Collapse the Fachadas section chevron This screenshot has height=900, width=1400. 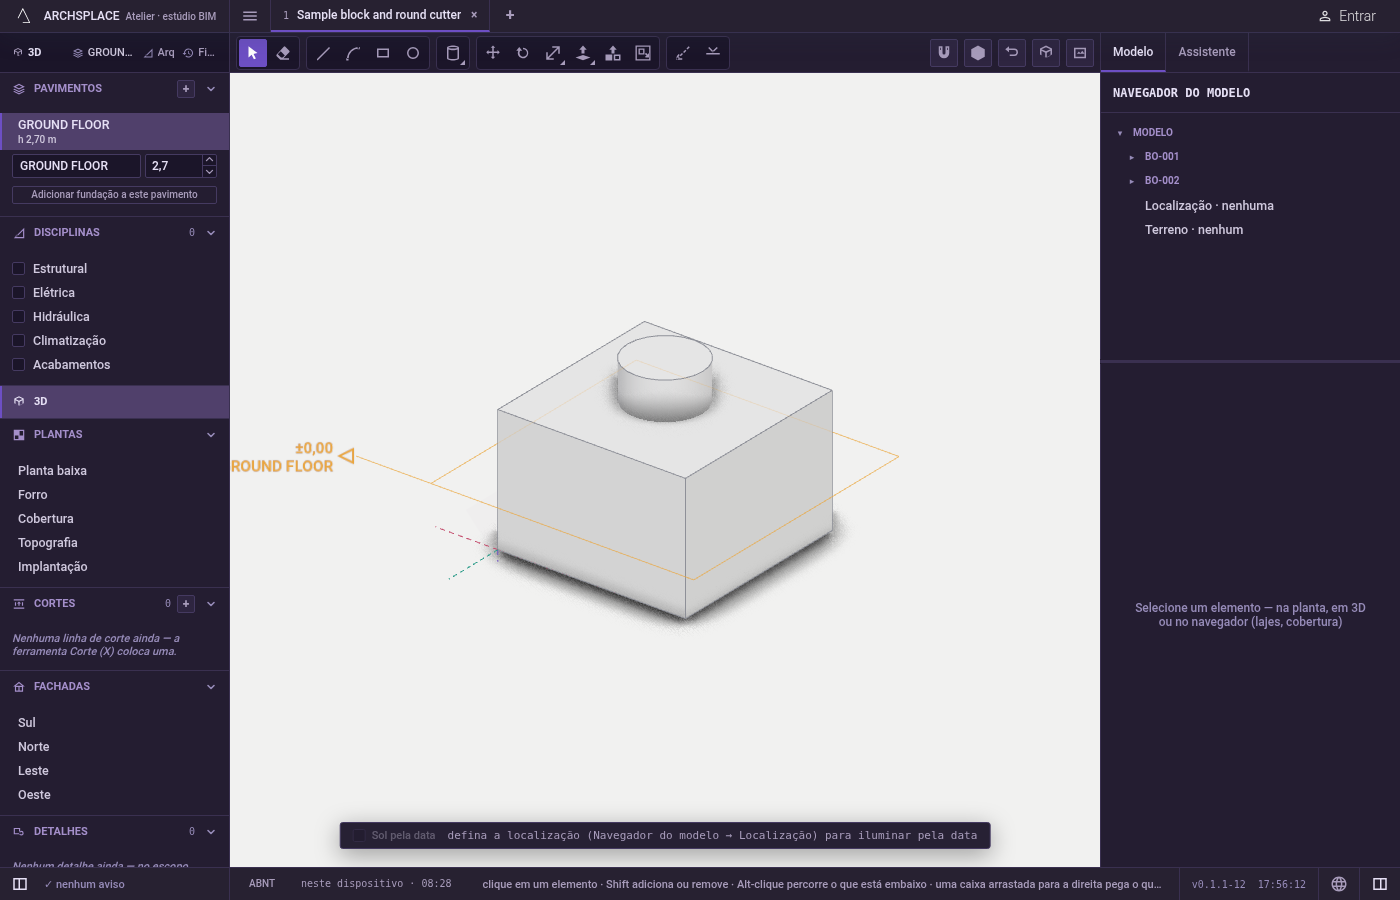point(211,687)
